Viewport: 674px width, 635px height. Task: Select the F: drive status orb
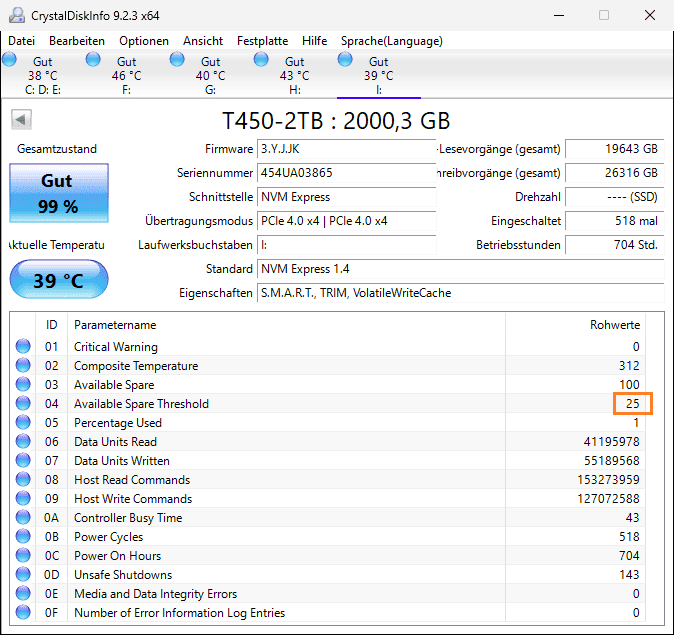point(94,60)
